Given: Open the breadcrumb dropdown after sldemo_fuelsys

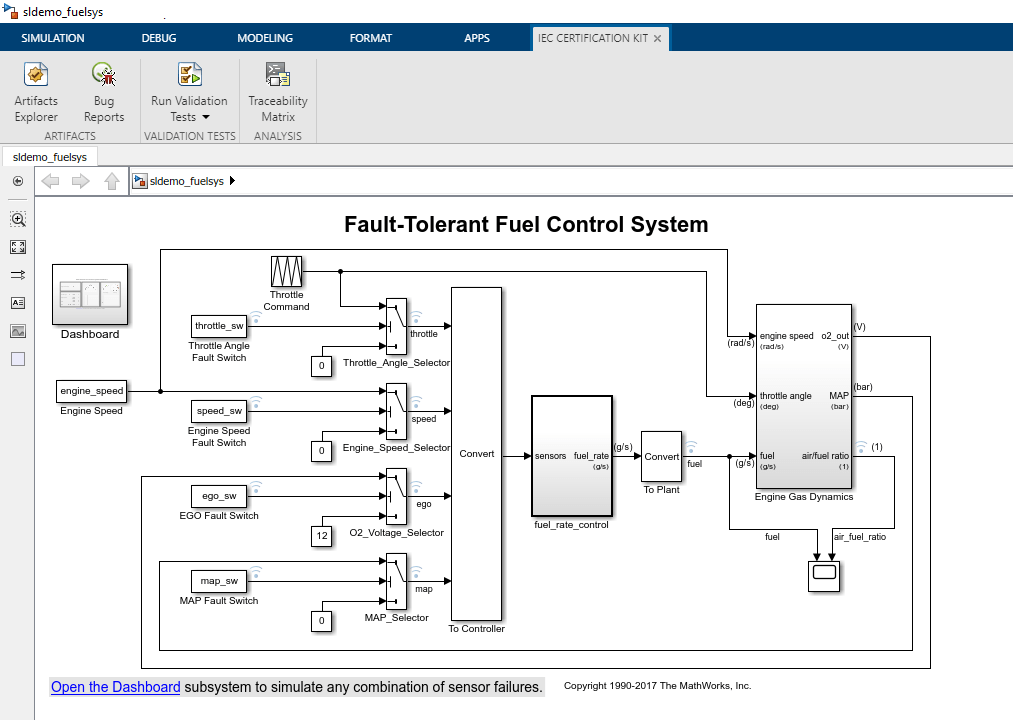Looking at the screenshot, I should (232, 181).
